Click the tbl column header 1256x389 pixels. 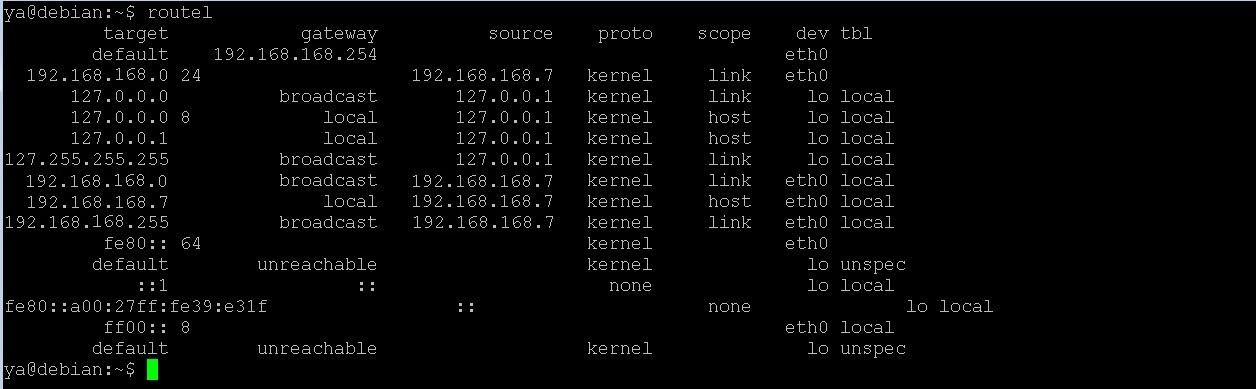coord(856,34)
